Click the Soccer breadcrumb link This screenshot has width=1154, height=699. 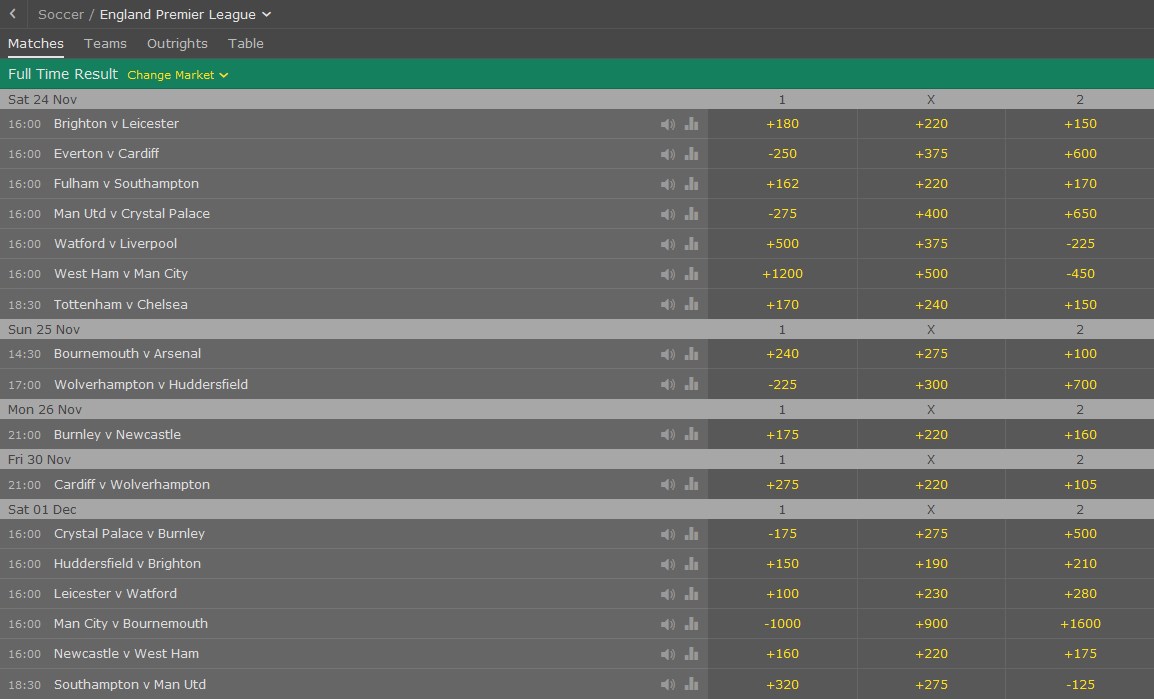coord(60,14)
